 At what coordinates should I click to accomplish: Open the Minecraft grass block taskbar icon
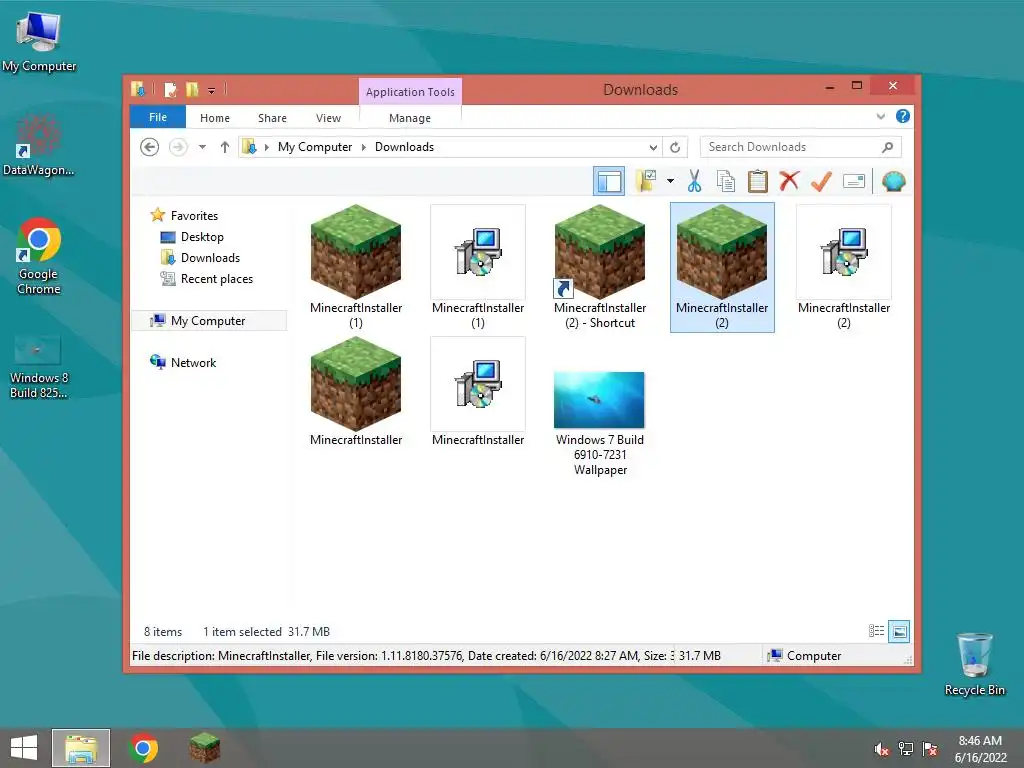[204, 748]
